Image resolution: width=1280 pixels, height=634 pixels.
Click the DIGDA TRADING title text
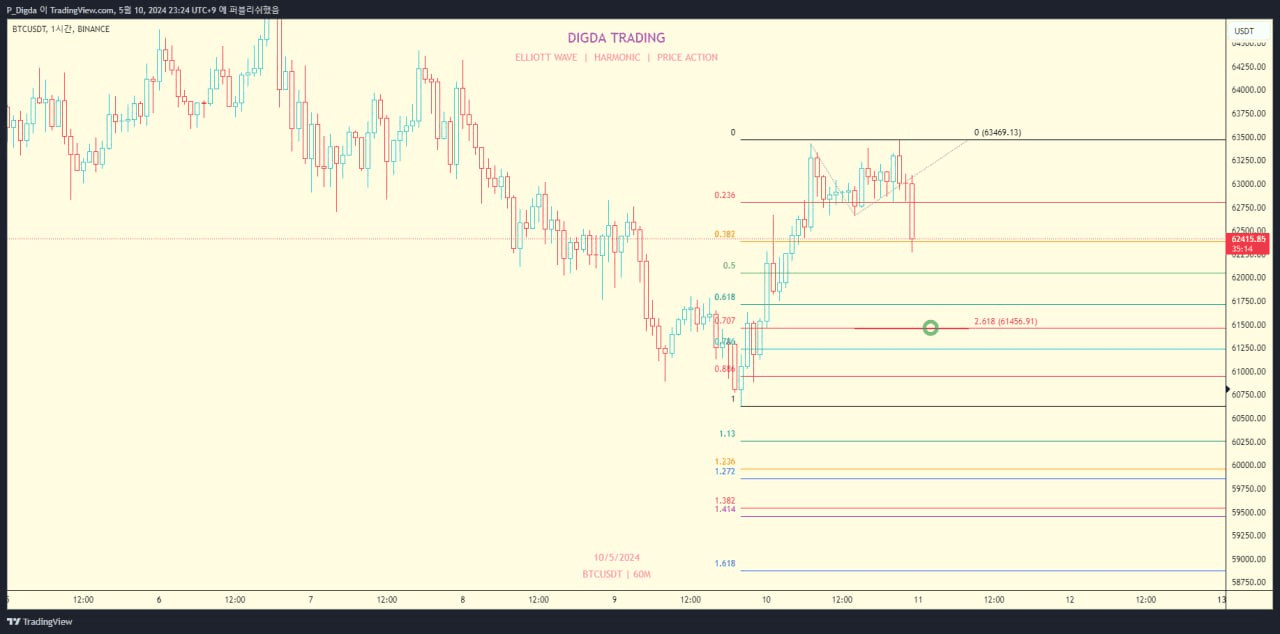tap(617, 38)
